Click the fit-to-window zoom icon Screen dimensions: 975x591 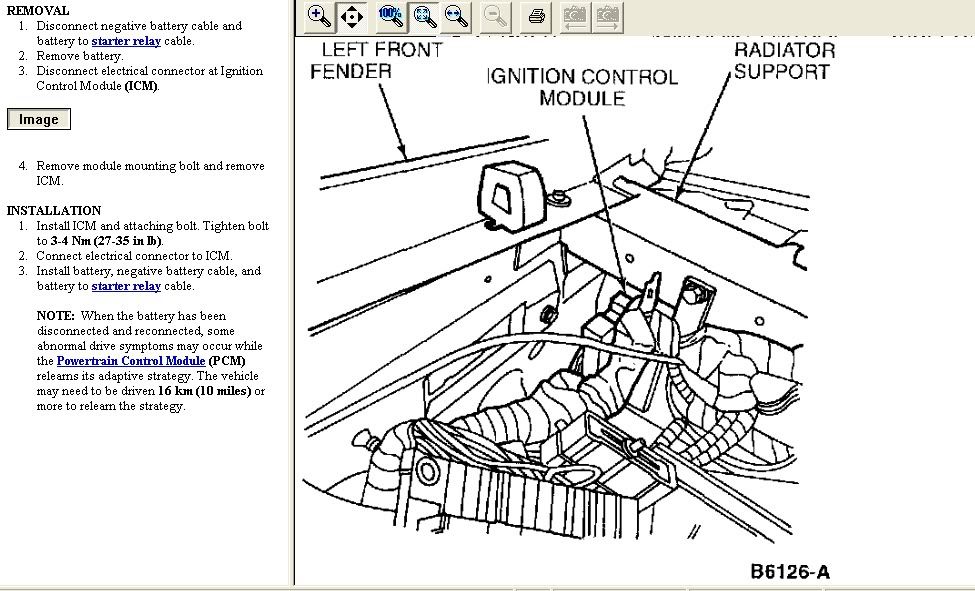click(424, 16)
